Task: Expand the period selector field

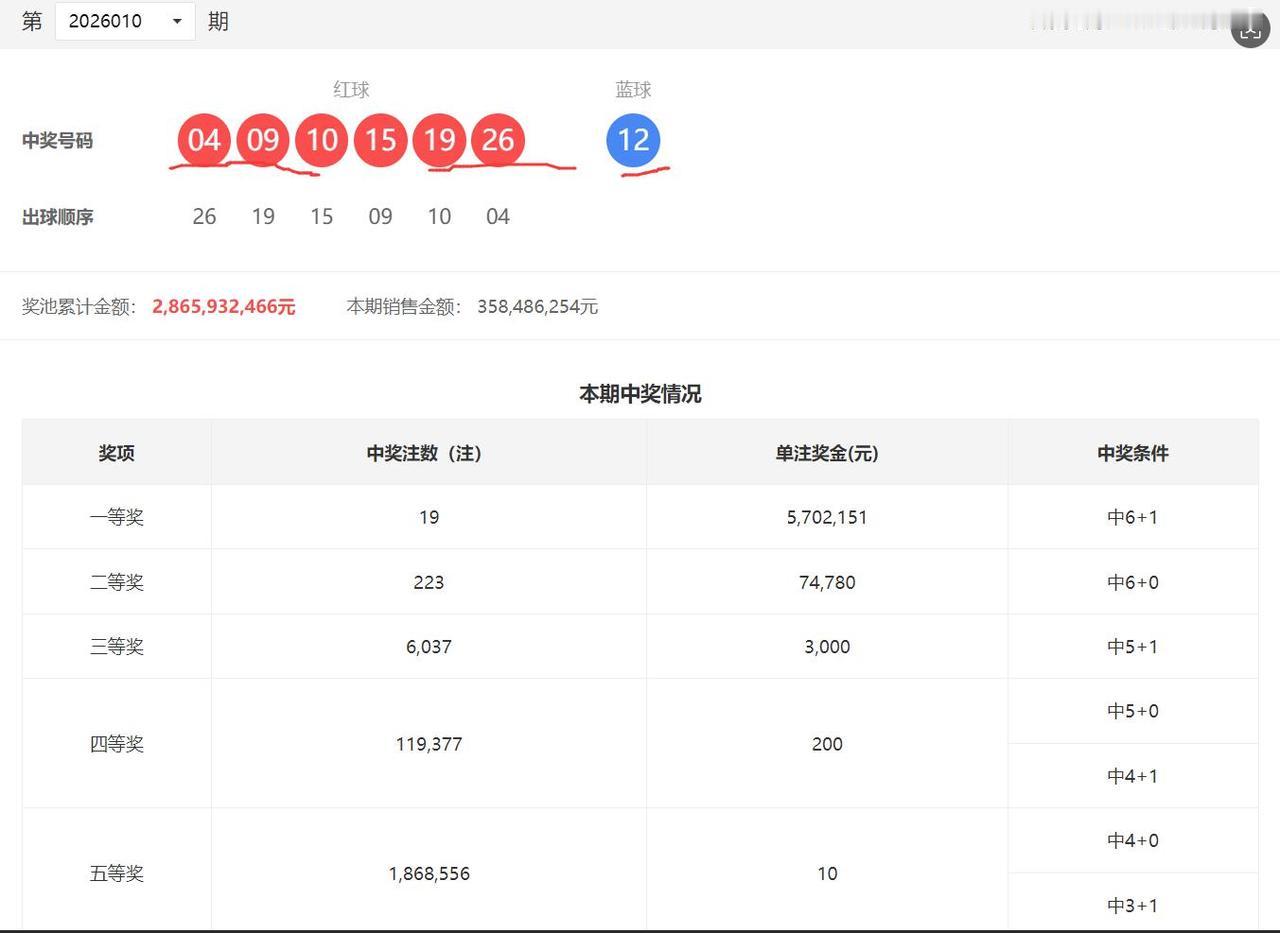Action: tap(125, 20)
